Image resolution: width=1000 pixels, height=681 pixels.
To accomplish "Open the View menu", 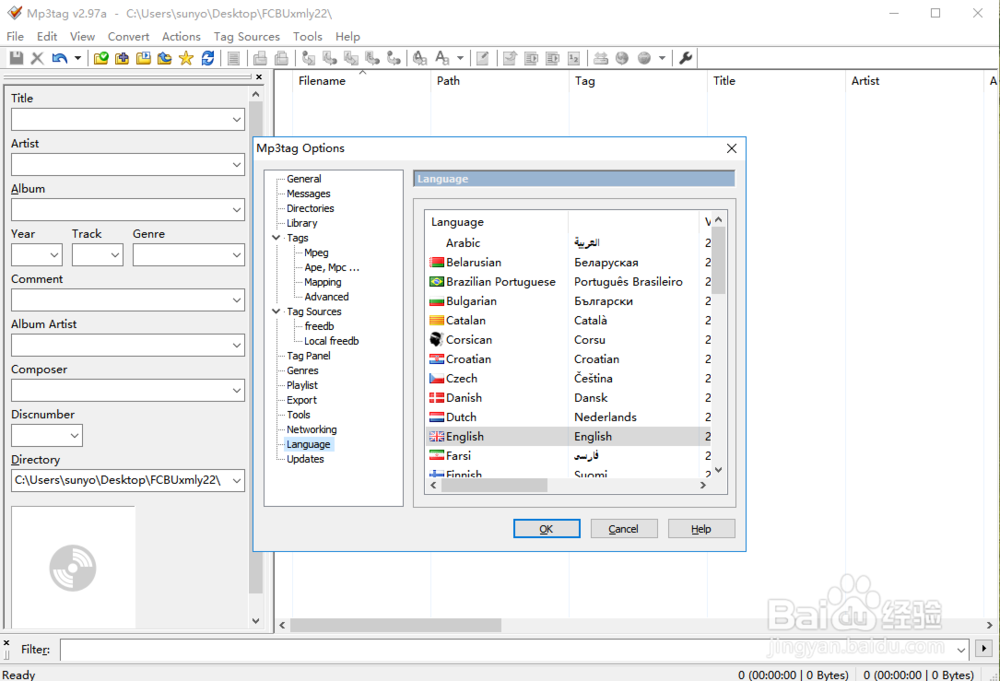I will pos(82,36).
